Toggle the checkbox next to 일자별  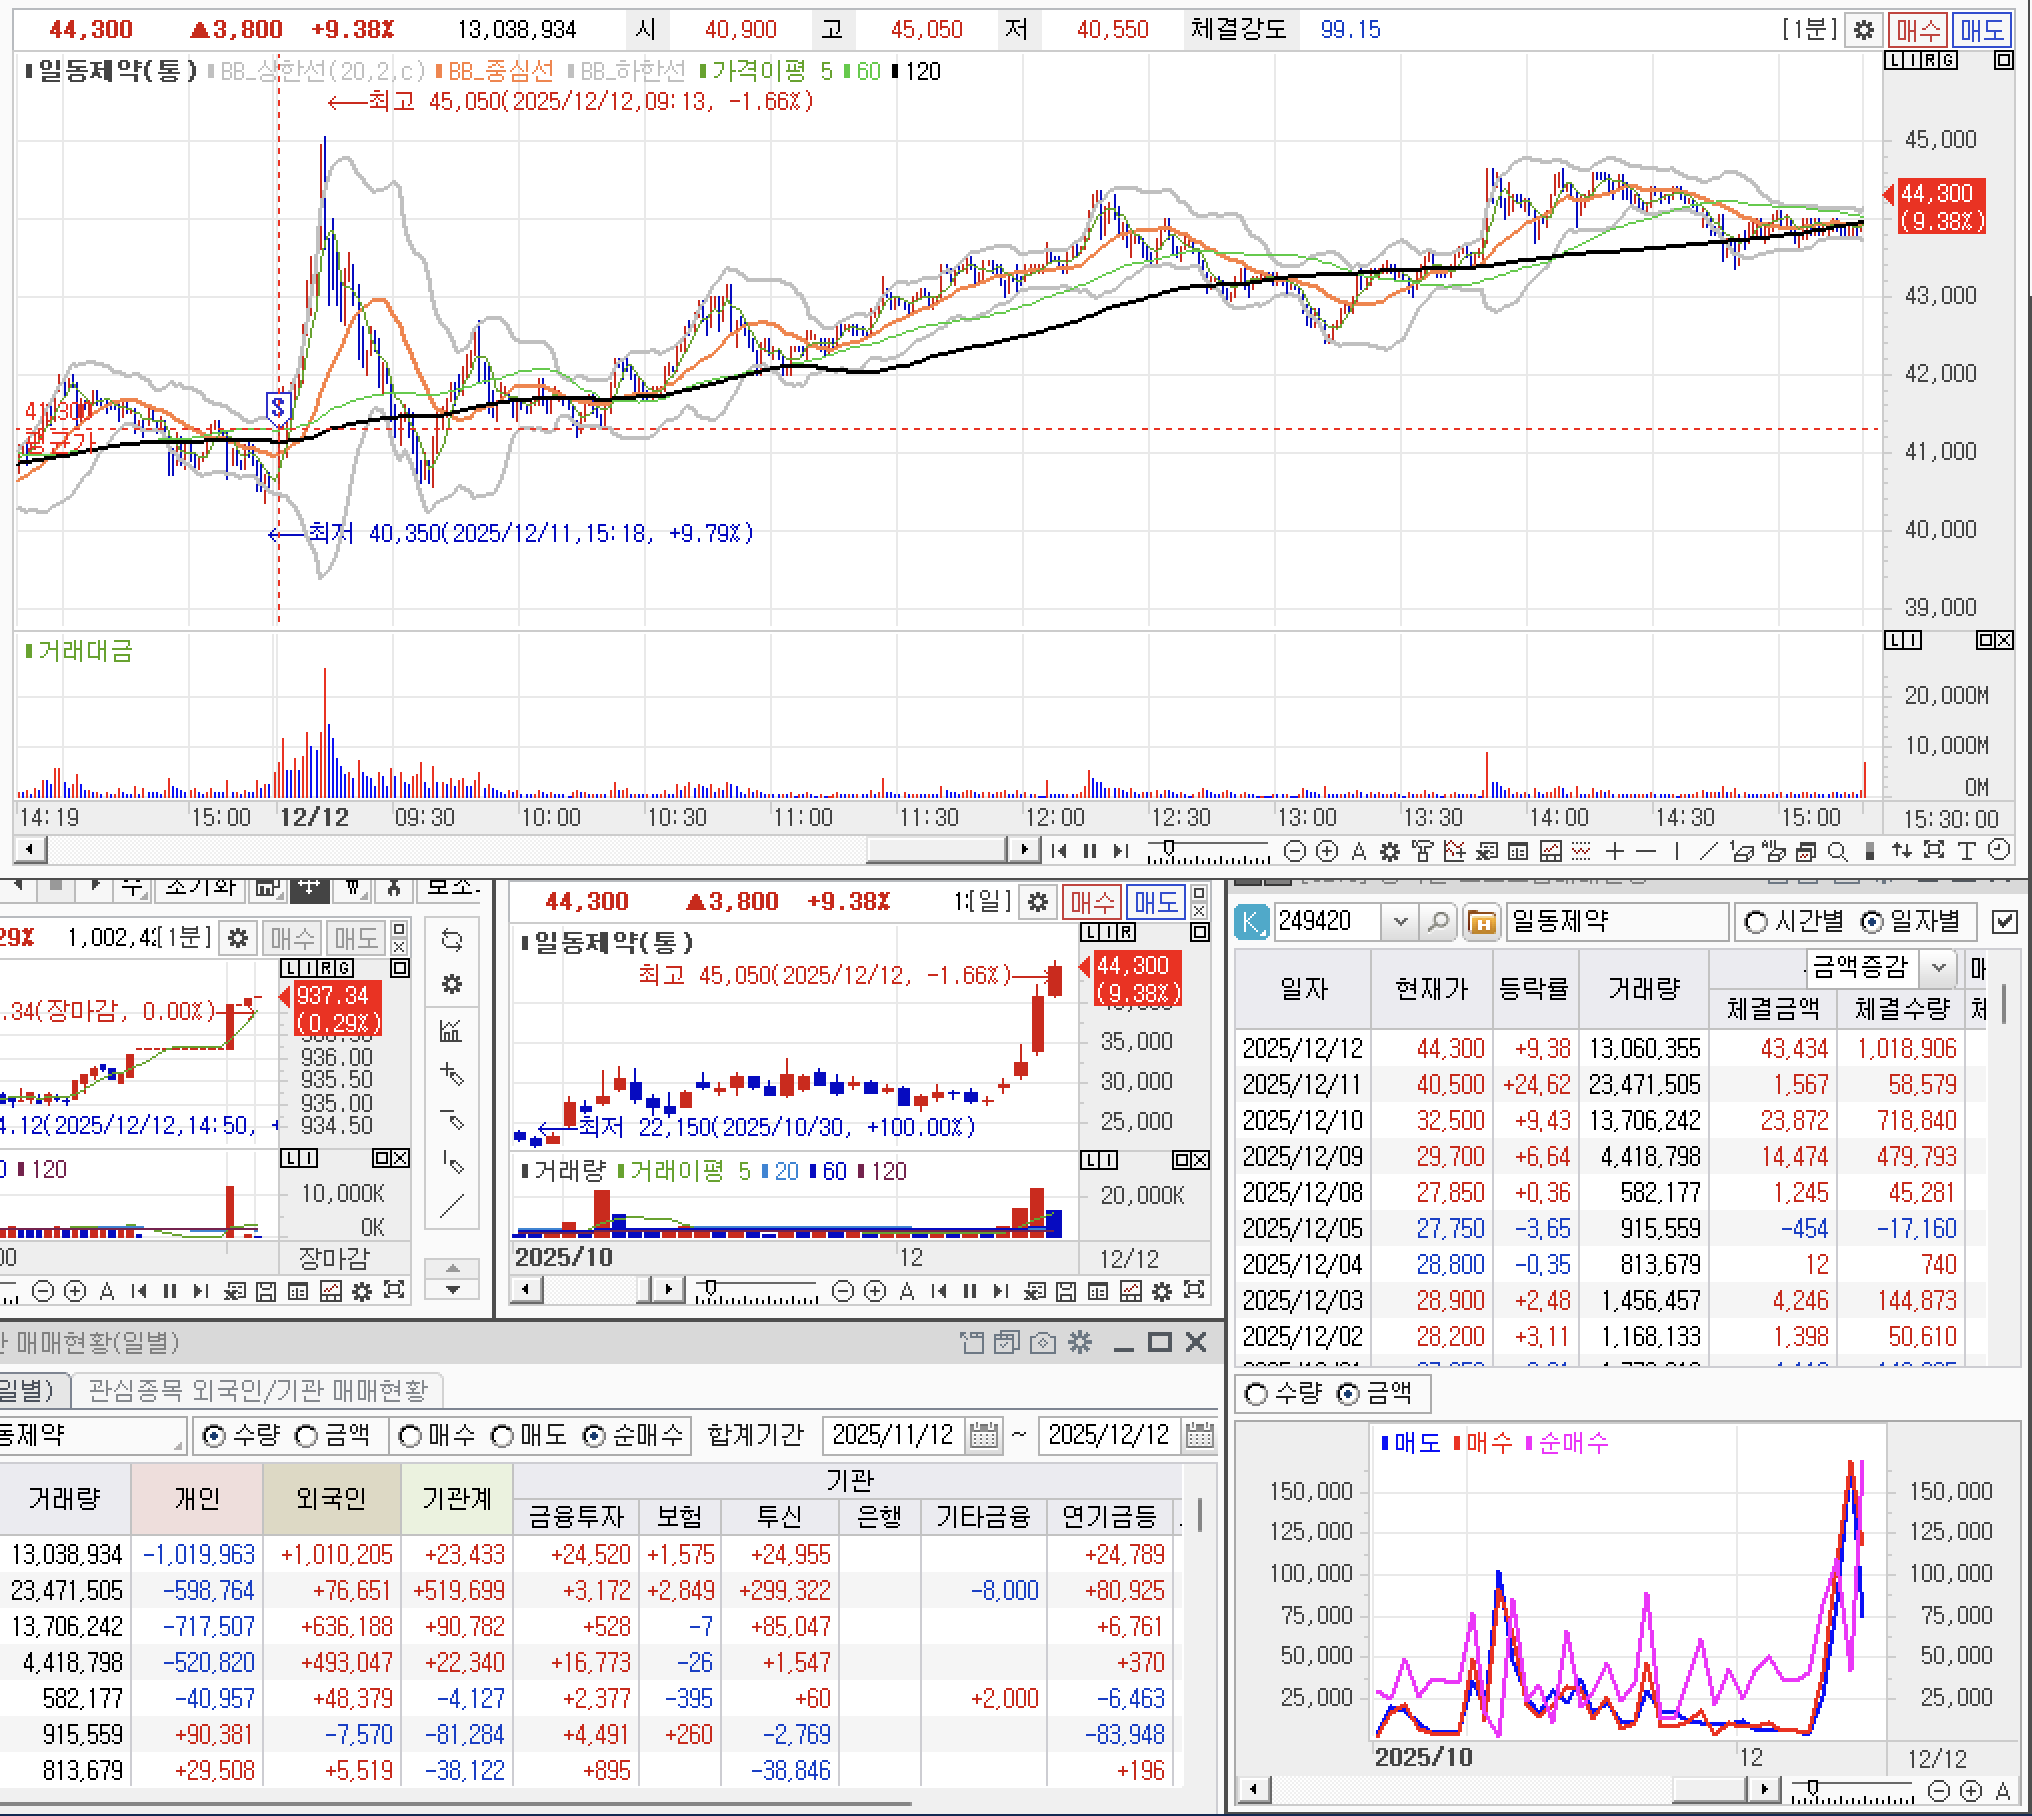coord(2004,922)
